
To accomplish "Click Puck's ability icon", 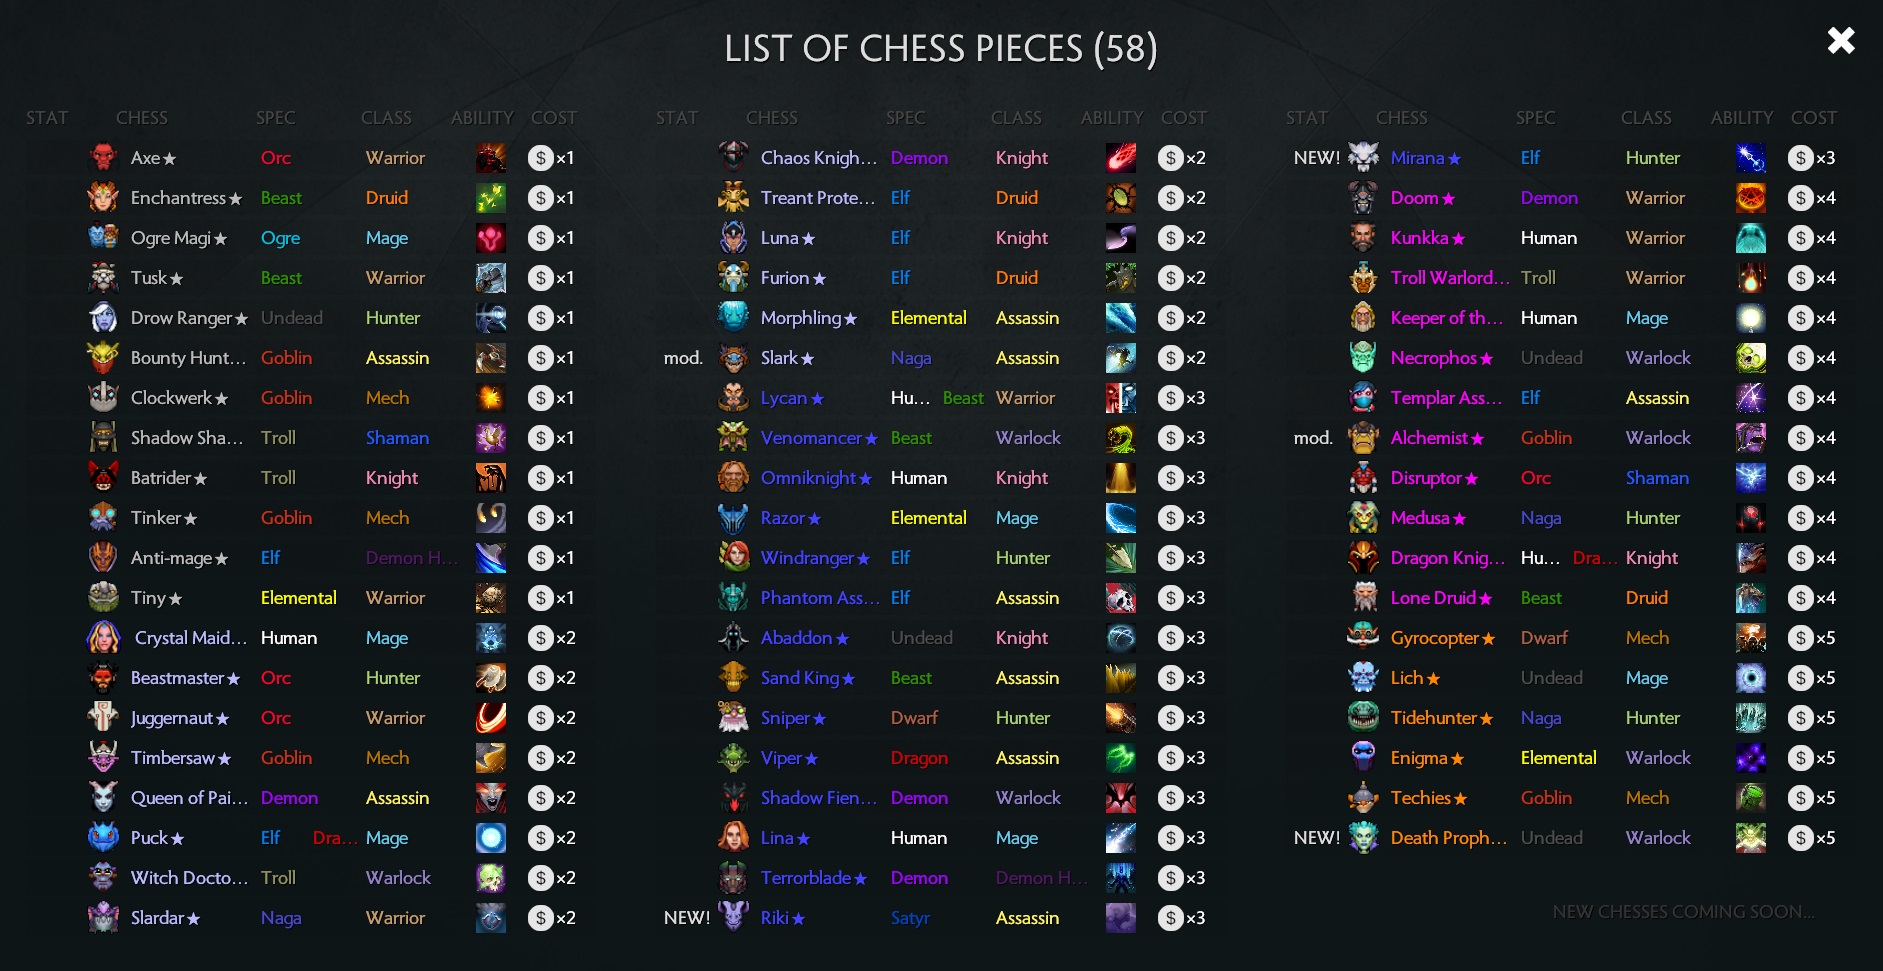I will [x=490, y=838].
